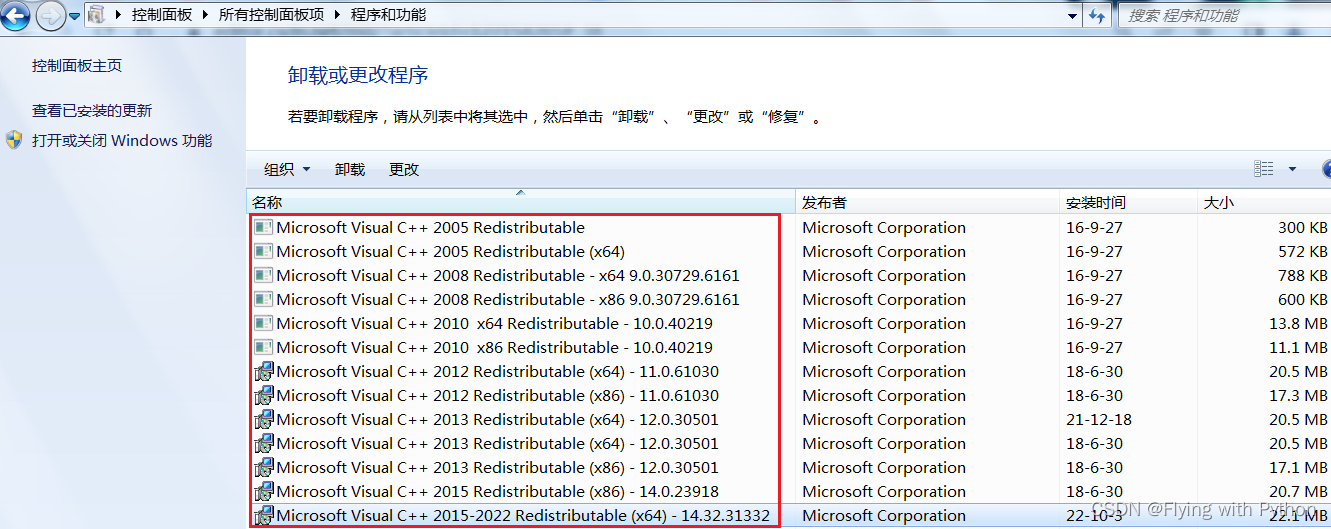Sort list by 名称 column header
1331x529 pixels.
coord(520,202)
